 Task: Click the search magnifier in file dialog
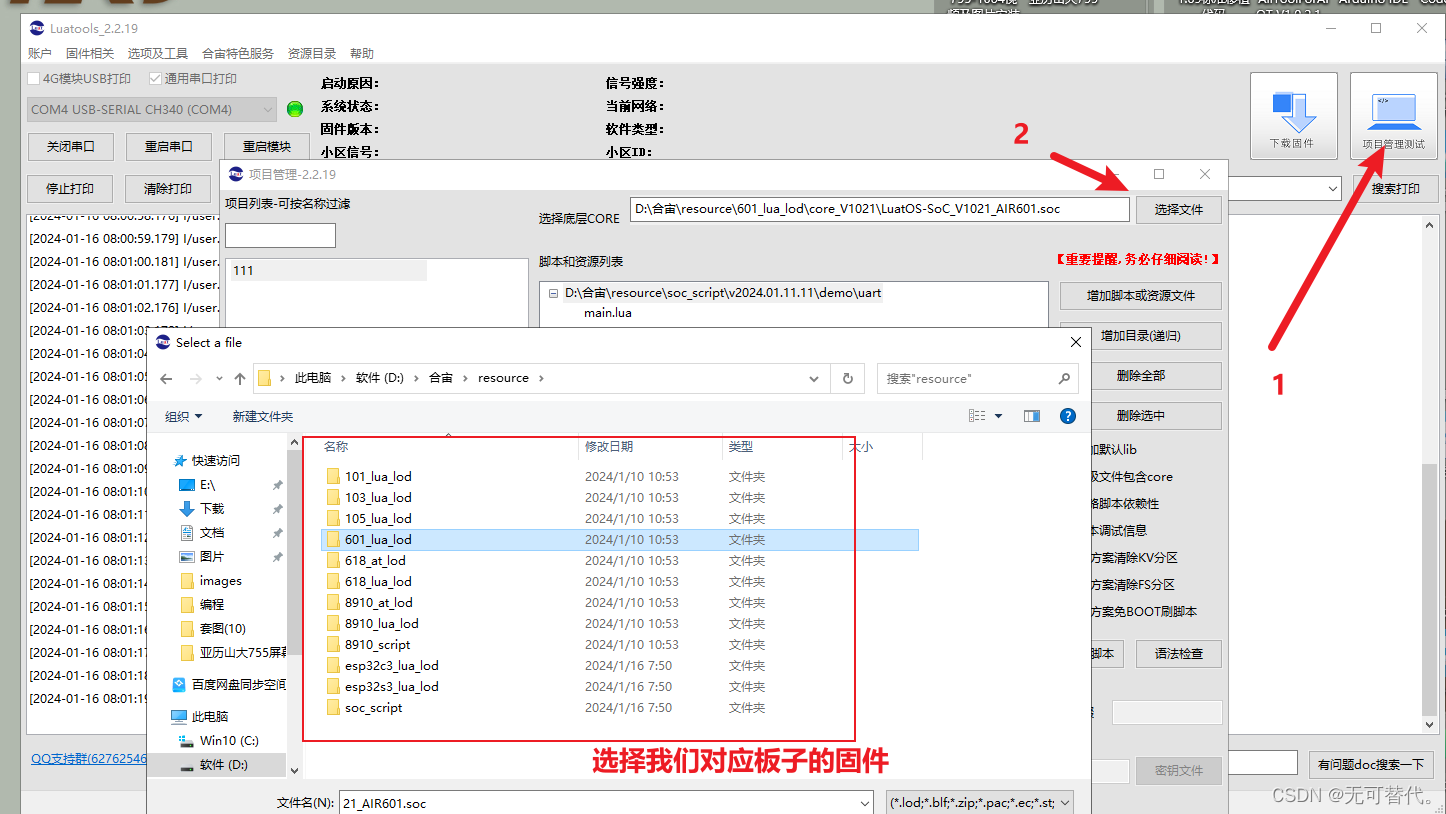1064,379
